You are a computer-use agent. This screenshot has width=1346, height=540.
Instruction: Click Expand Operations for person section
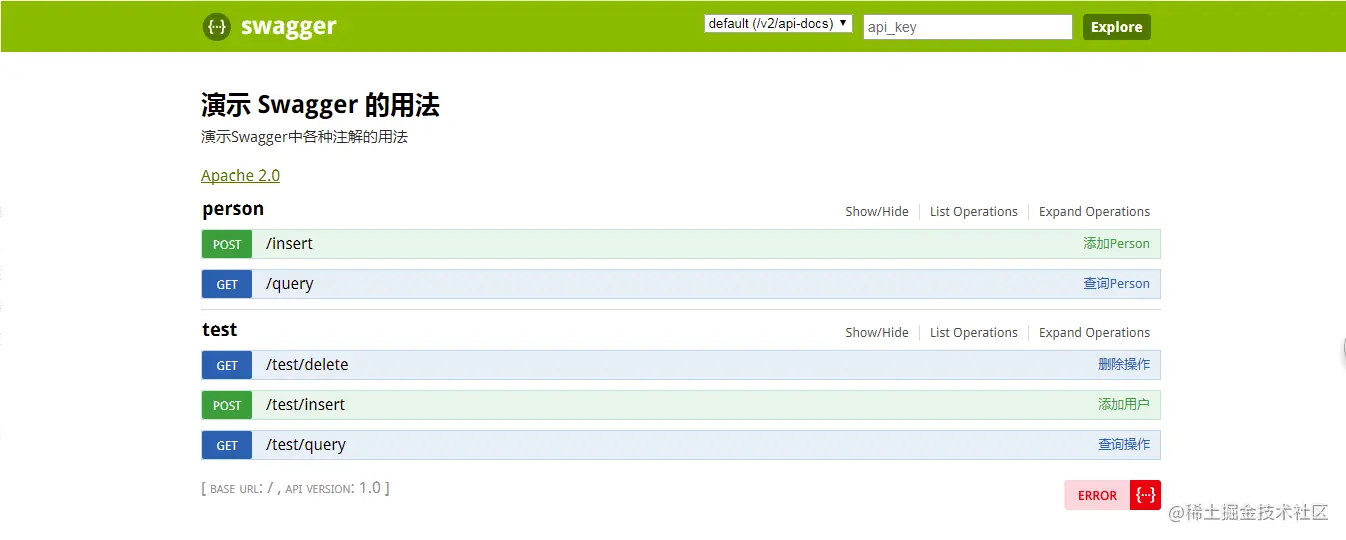pyautogui.click(x=1094, y=211)
